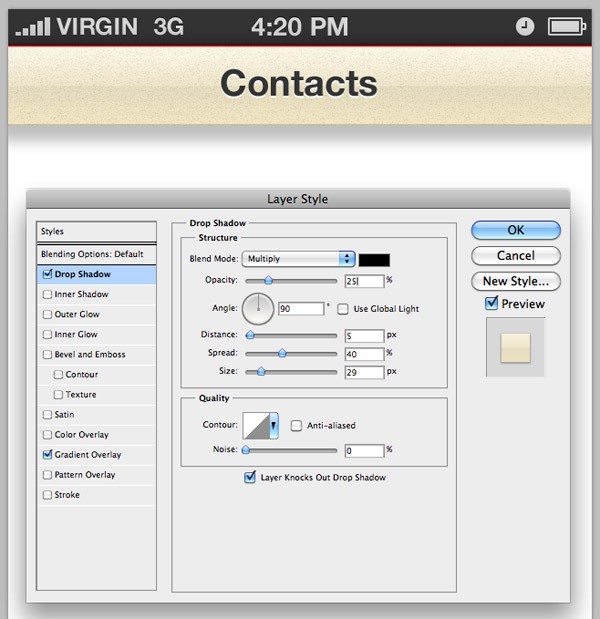Toggle the Anti-aliased checkbox
Screen dimensions: 600x619
pyautogui.click(x=297, y=425)
